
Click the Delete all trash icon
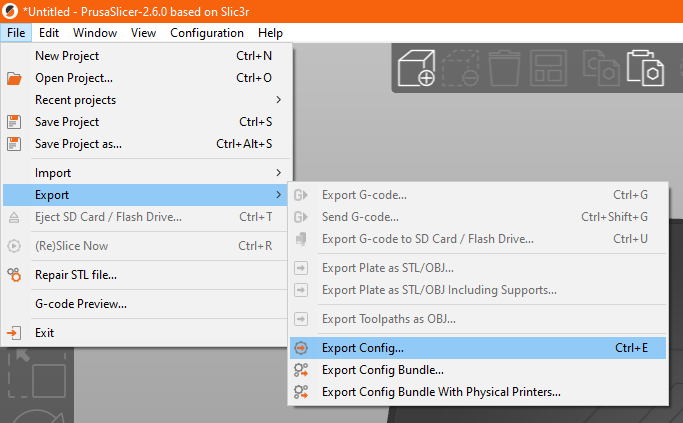point(504,68)
